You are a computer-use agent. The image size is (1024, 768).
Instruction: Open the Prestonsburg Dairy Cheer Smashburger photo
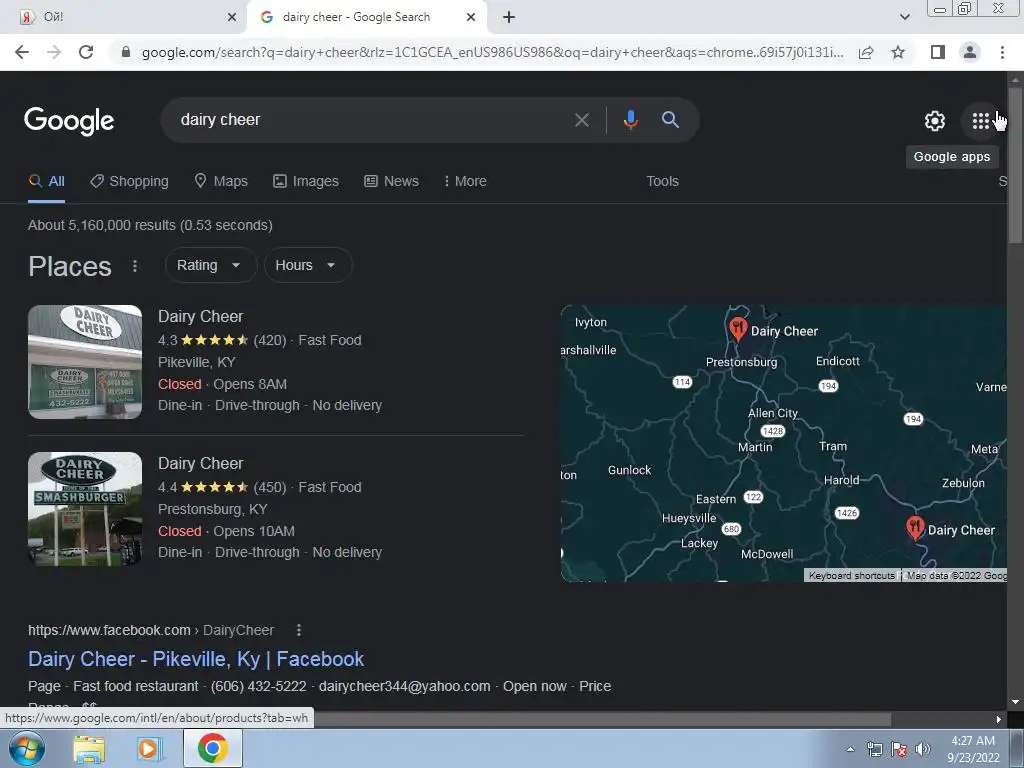(85, 509)
